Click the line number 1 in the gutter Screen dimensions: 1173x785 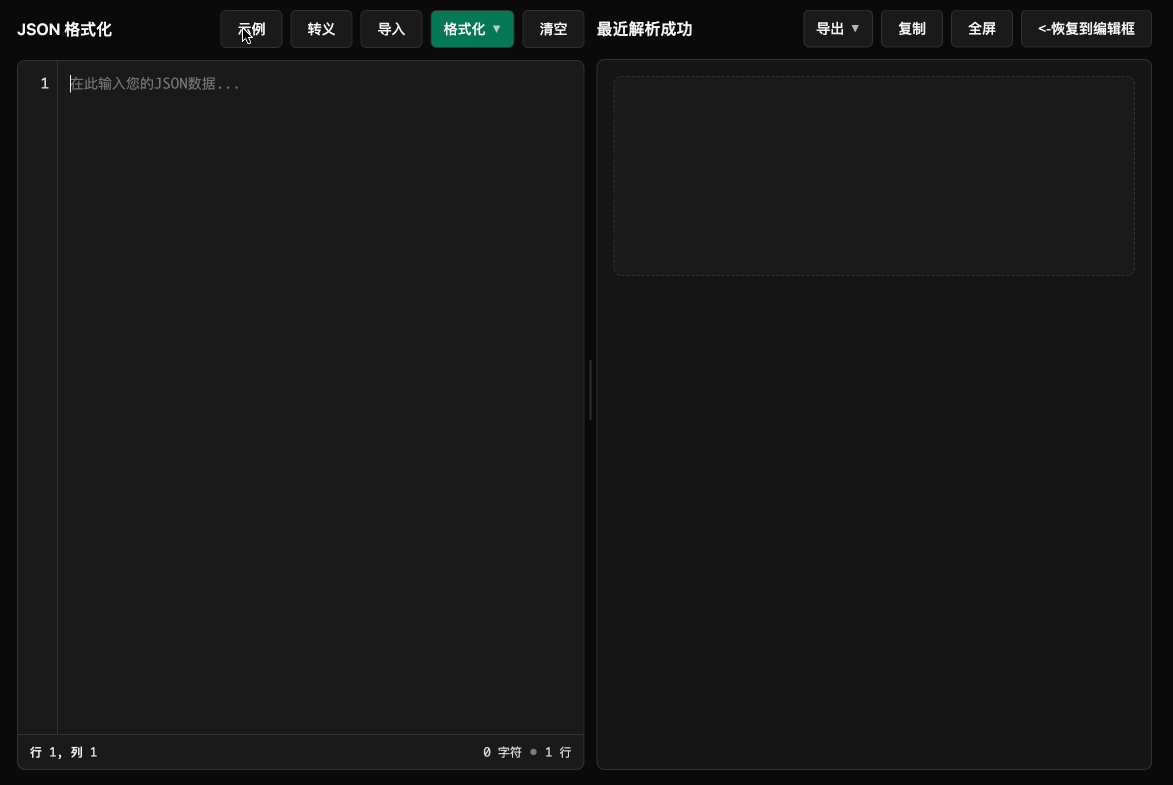click(43, 84)
